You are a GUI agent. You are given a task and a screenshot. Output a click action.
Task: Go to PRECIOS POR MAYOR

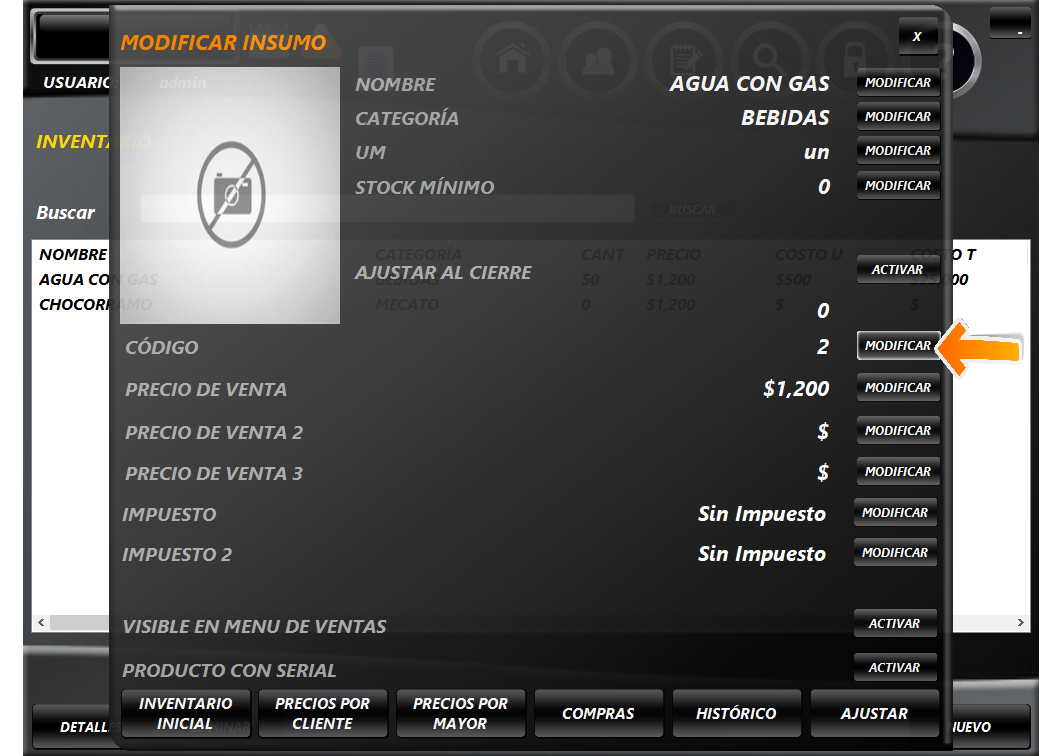click(x=460, y=713)
